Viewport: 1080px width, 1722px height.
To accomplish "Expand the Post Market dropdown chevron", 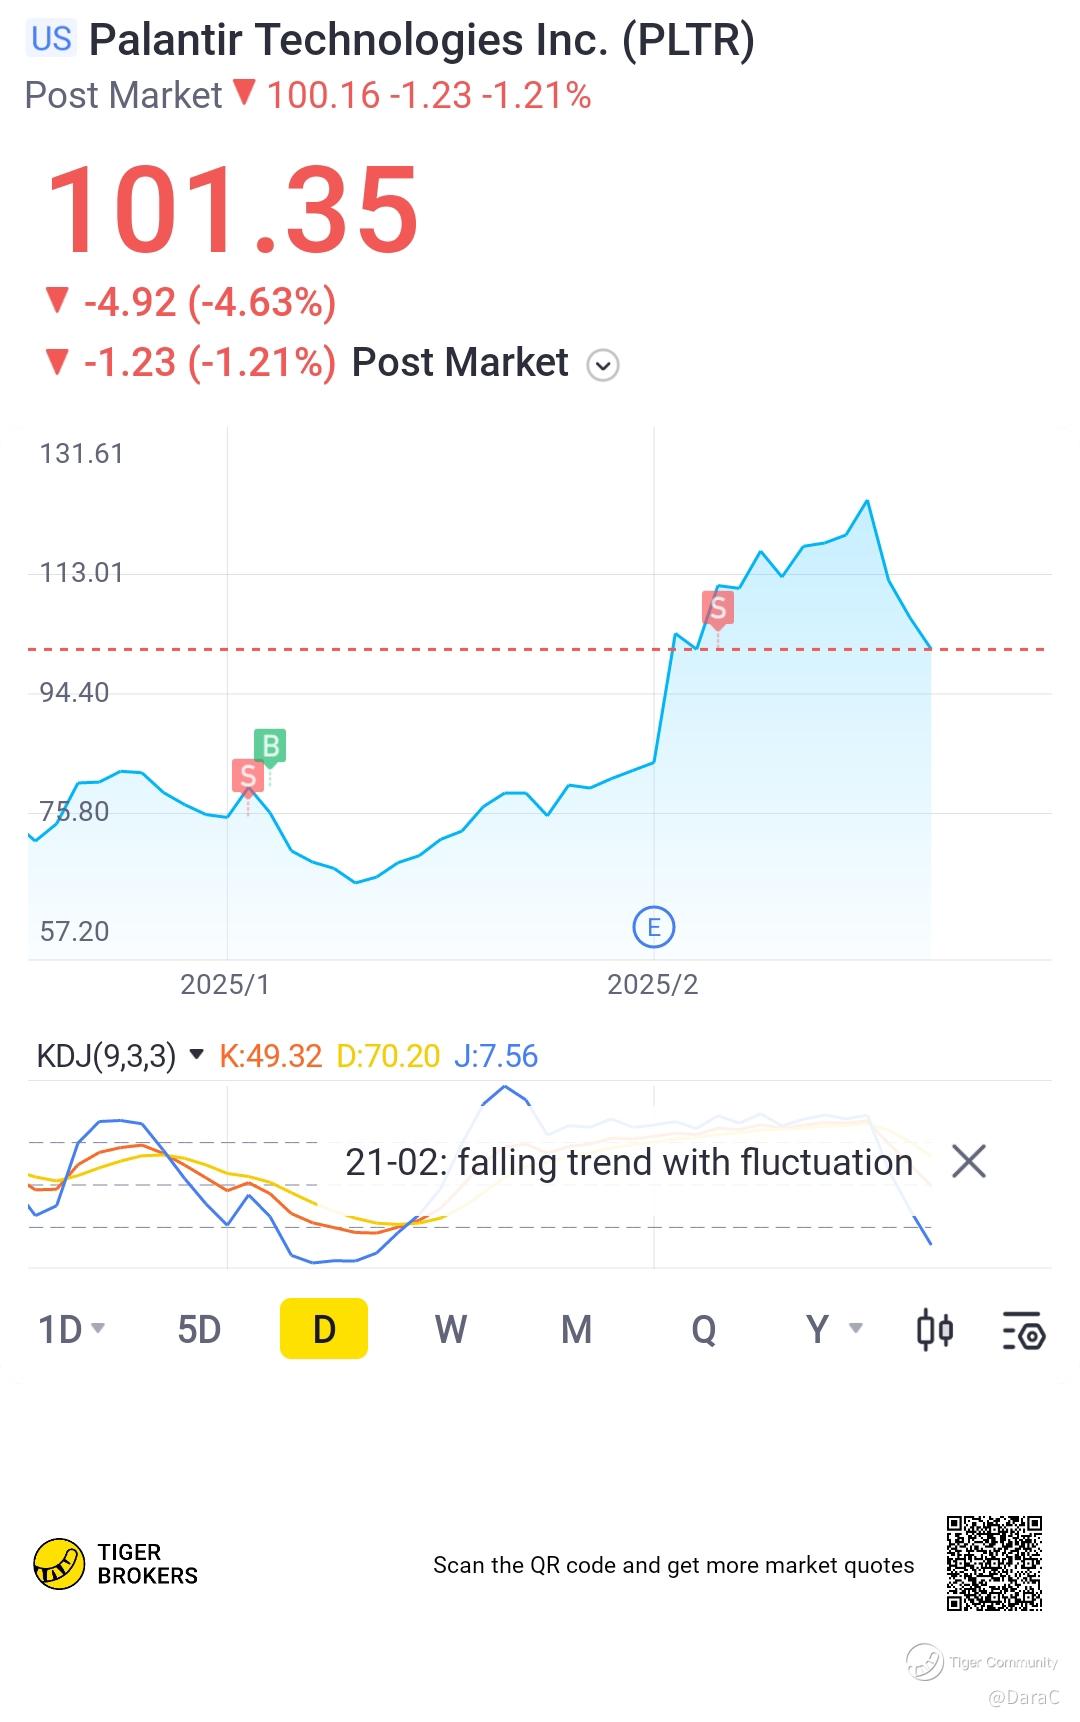I will click(x=603, y=365).
